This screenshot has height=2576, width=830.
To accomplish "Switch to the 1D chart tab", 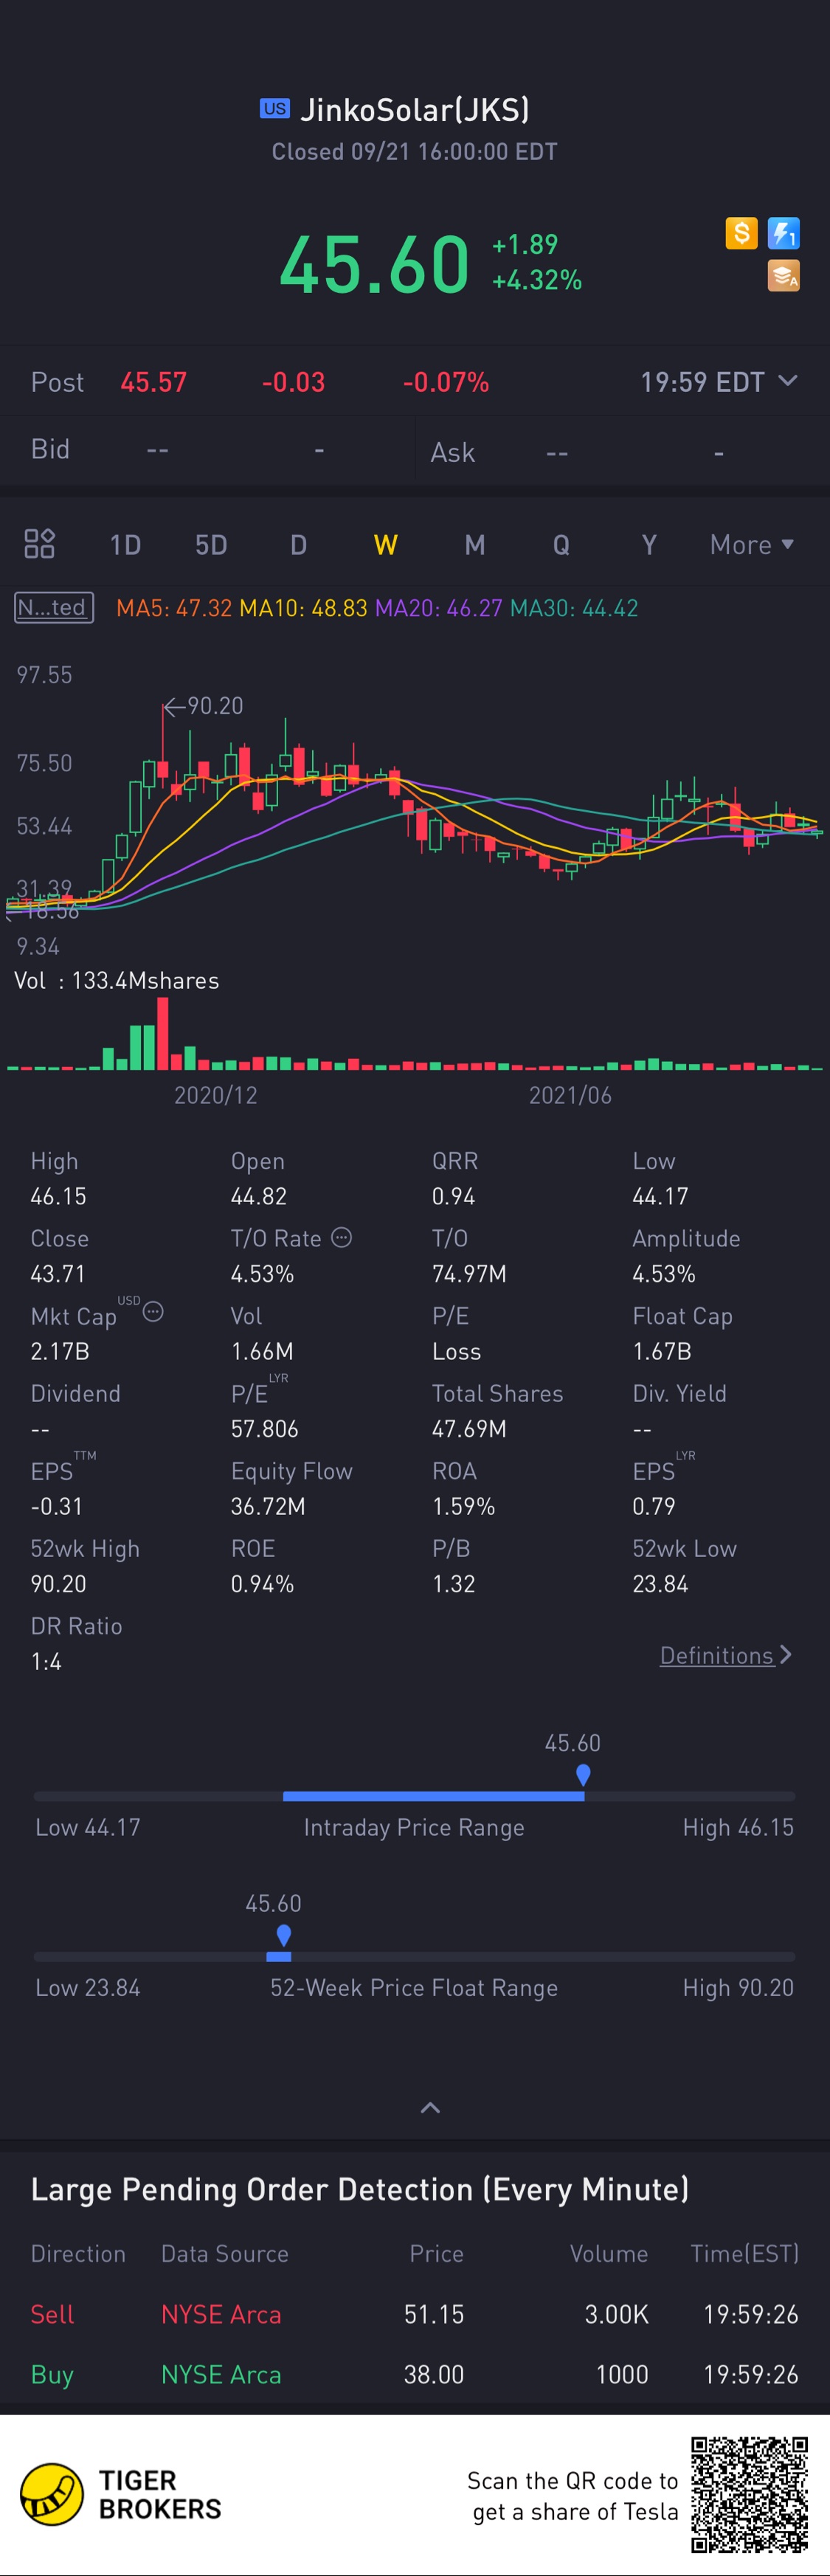I will 125,545.
